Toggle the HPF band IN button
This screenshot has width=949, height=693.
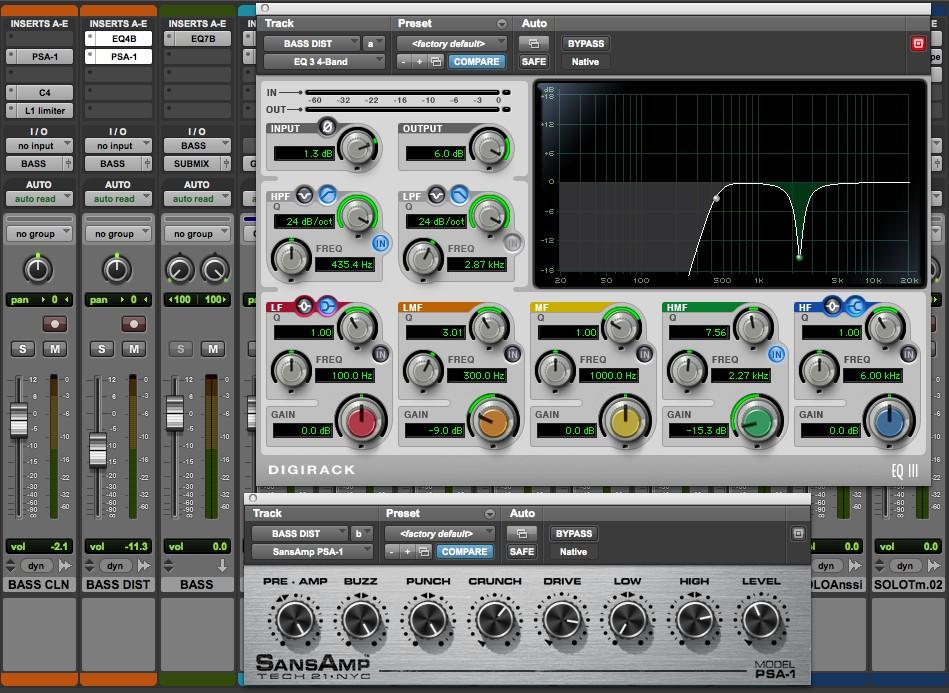[x=380, y=243]
